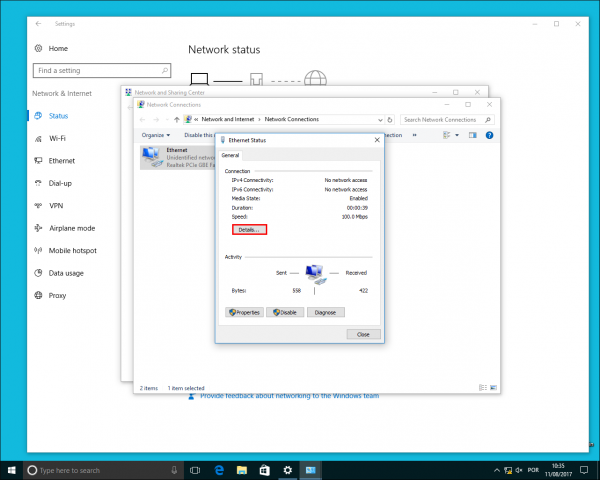Screen dimensions: 600x480
Task: Click the Find a setting search box
Action: (102, 70)
